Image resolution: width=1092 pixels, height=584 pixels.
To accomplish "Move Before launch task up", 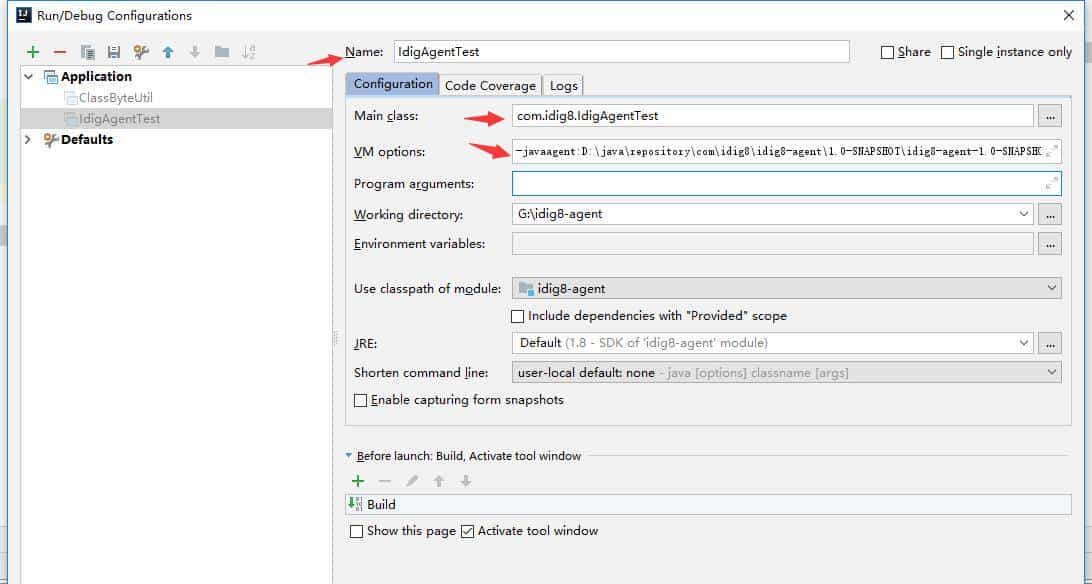I will (x=439, y=481).
